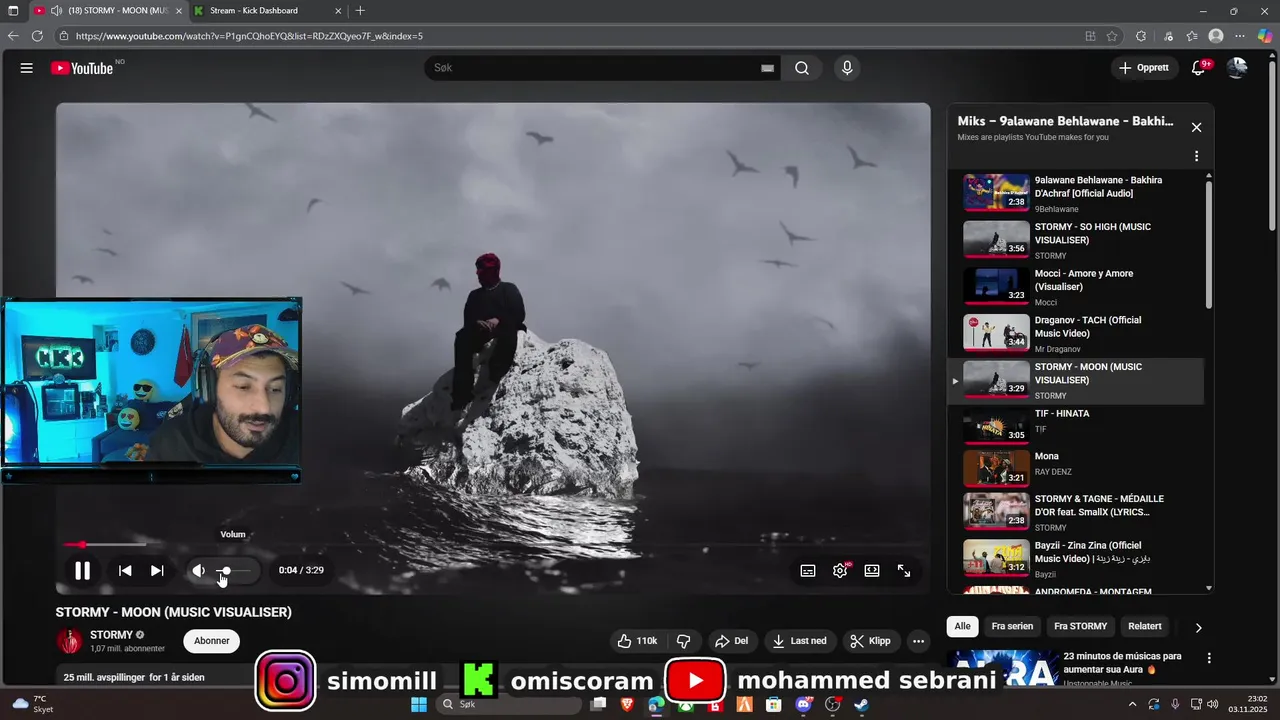Switch to Stream - Kick Dashboard tab
The image size is (1280, 720).
[268, 11]
